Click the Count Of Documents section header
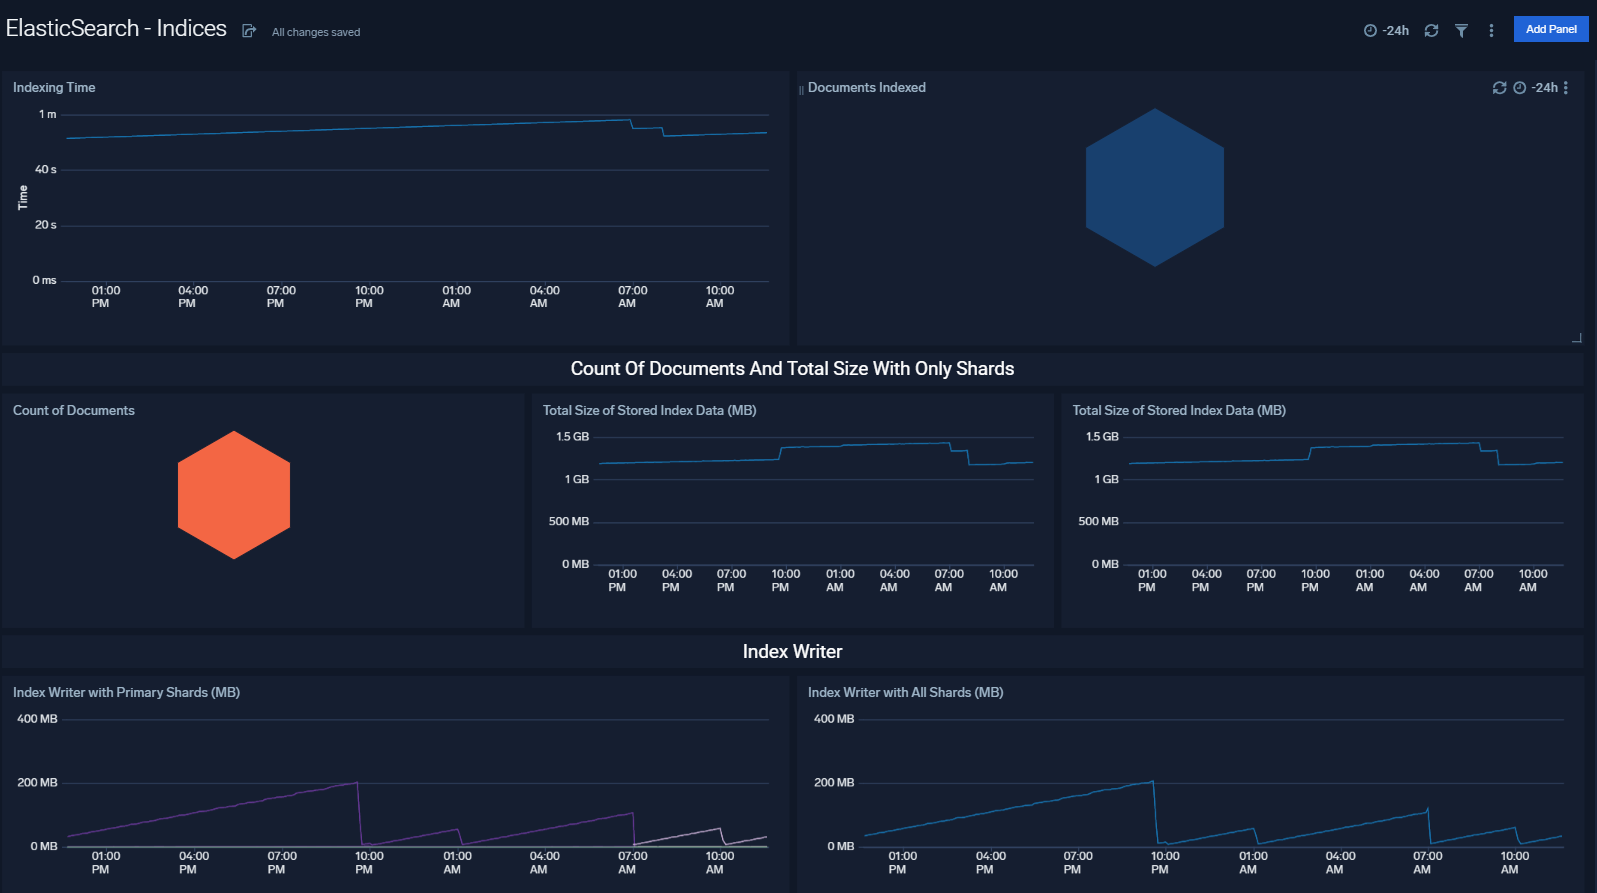The height and width of the screenshot is (893, 1597). 792,369
